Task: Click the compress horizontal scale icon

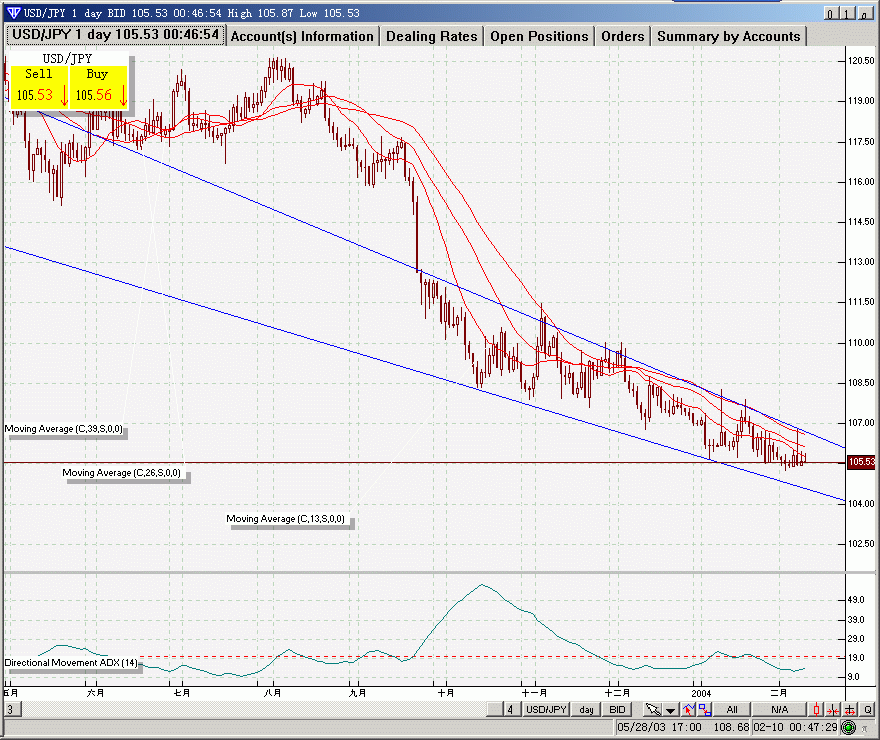Action: [x=833, y=710]
